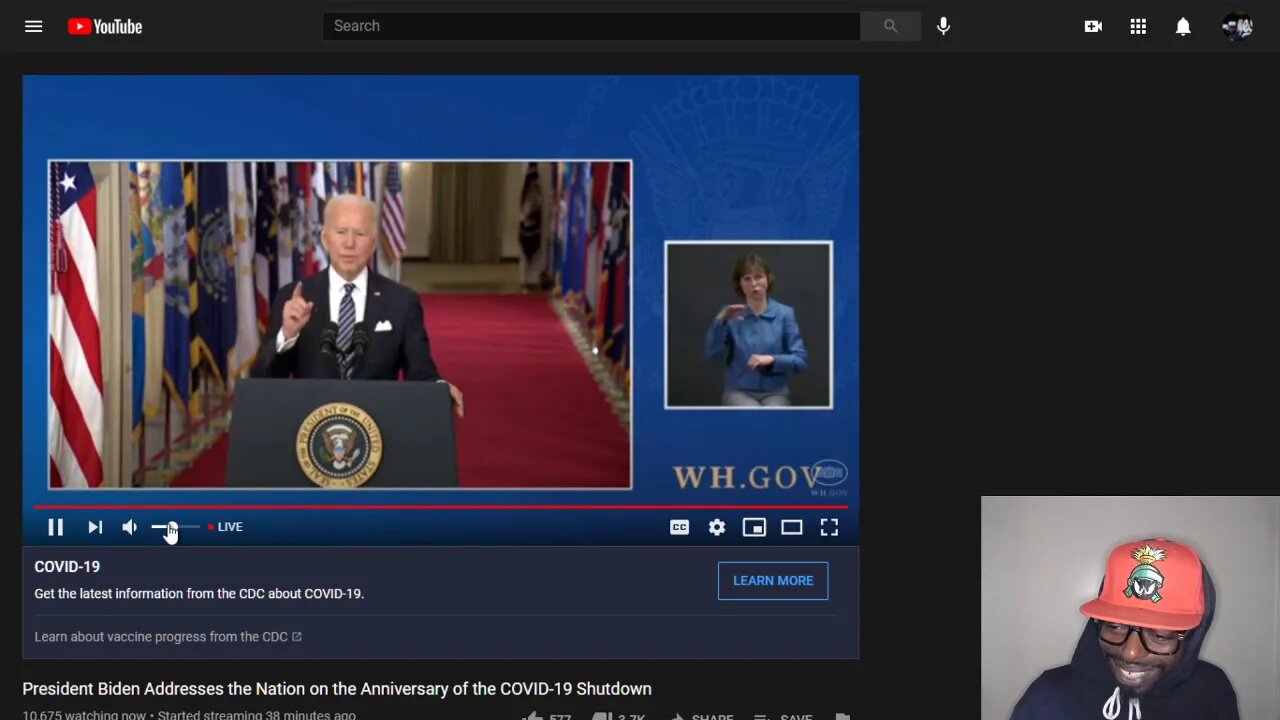Jump to LIVE position
Viewport: 1280px width, 720px height.
[x=226, y=527]
